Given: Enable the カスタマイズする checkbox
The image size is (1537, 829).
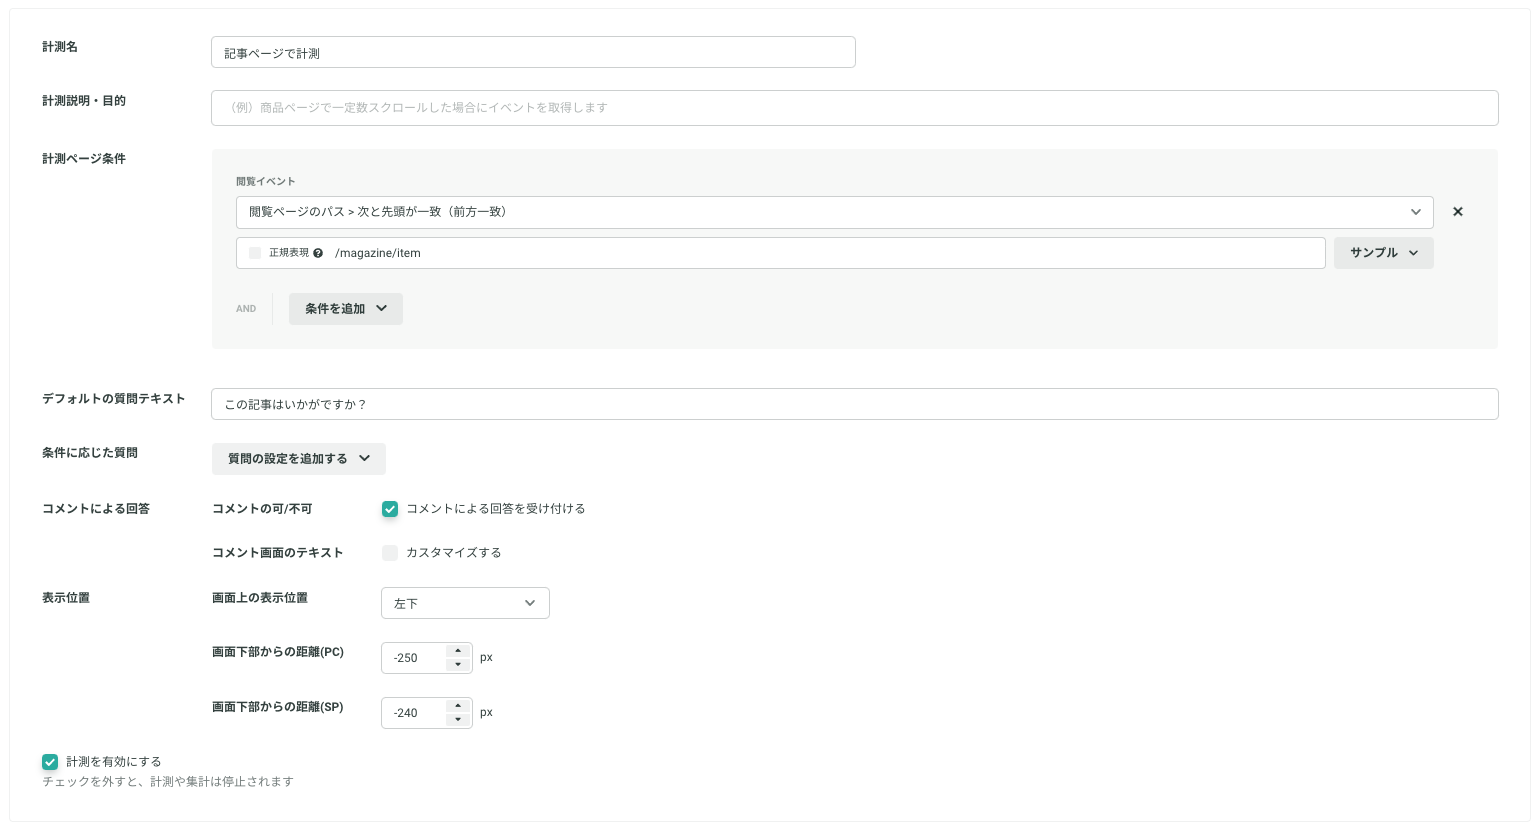Looking at the screenshot, I should pyautogui.click(x=390, y=553).
